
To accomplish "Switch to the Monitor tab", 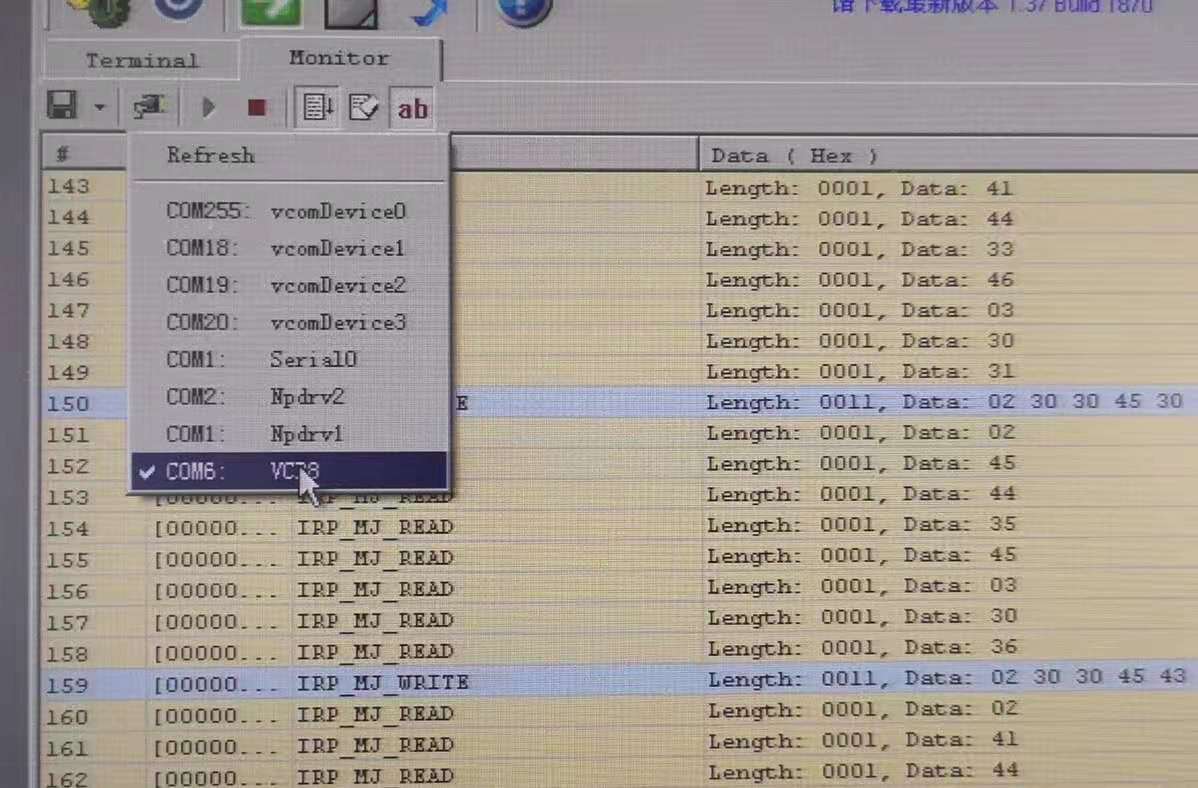I will [337, 58].
